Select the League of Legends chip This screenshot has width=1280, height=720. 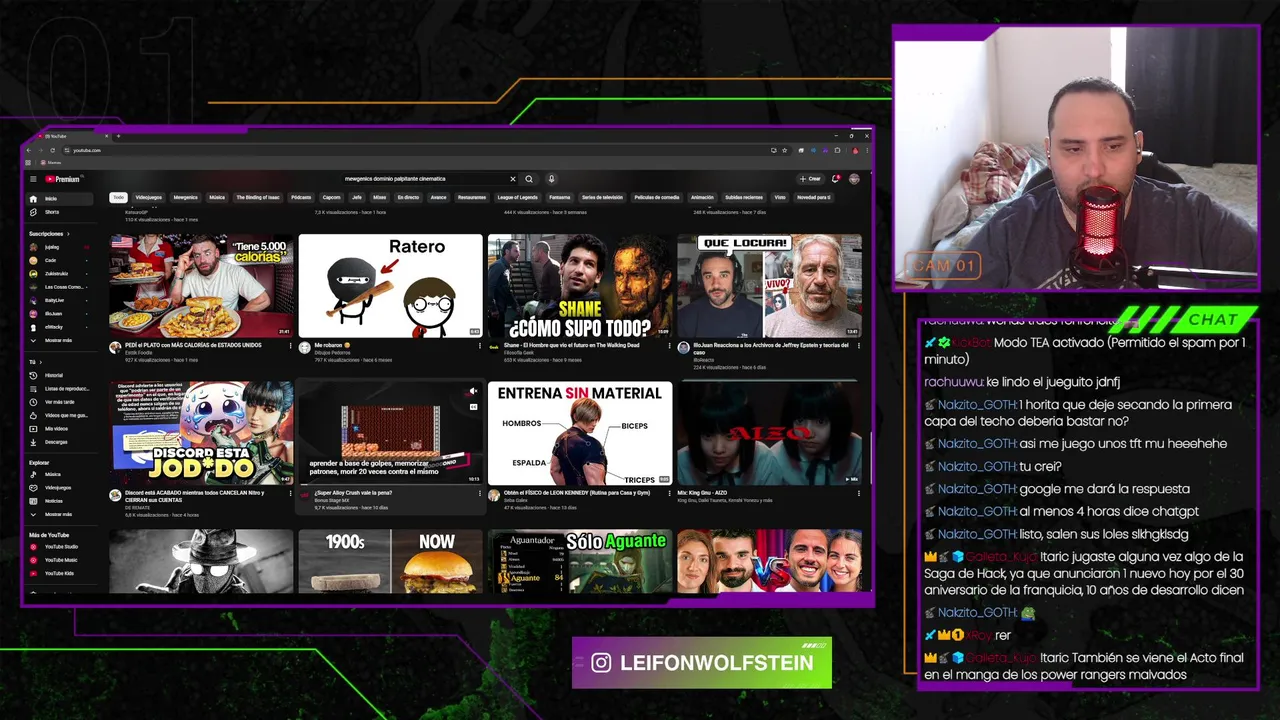tap(517, 197)
